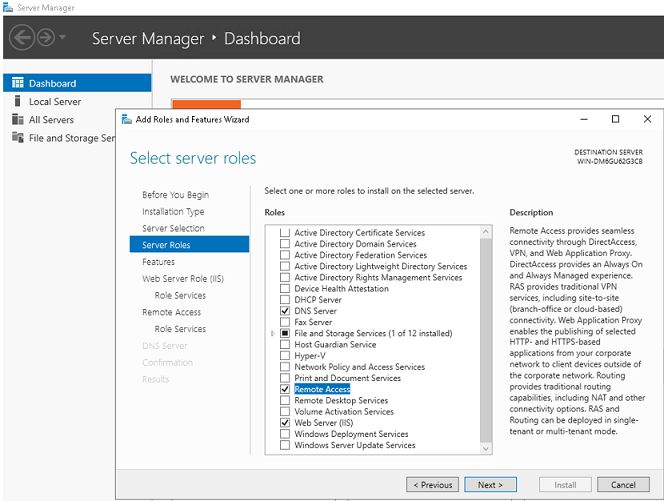The height and width of the screenshot is (501, 664).
Task: Open Role Services under Remote Access
Action: (180, 329)
